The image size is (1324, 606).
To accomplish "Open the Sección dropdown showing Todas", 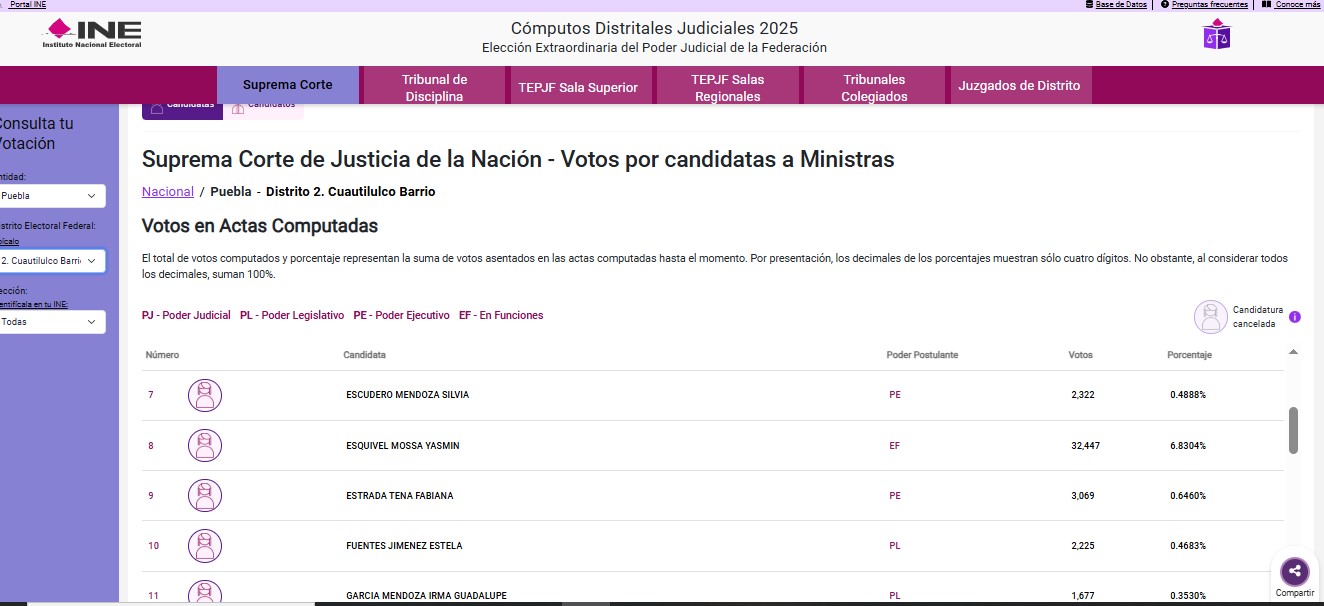I will tap(52, 322).
